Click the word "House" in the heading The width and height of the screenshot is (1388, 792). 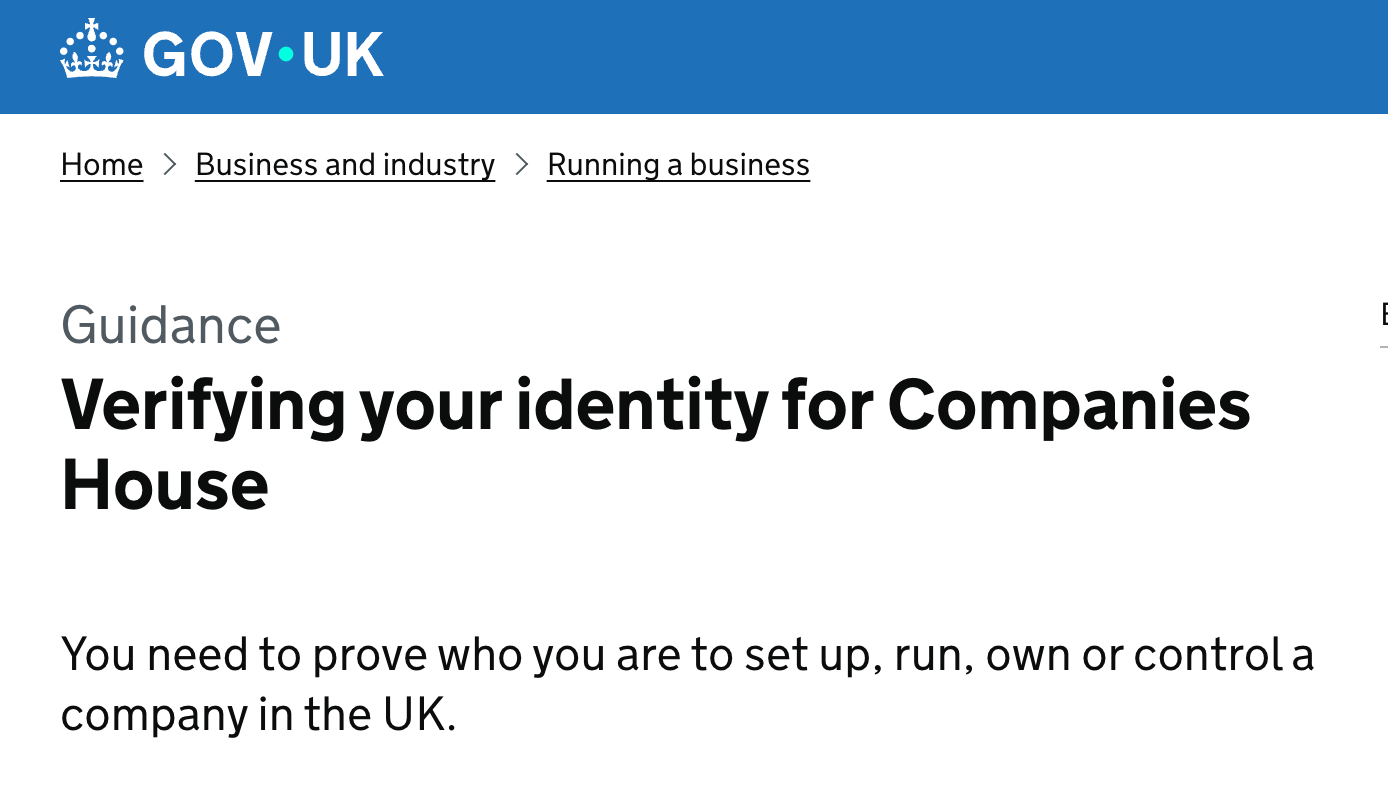(x=165, y=485)
